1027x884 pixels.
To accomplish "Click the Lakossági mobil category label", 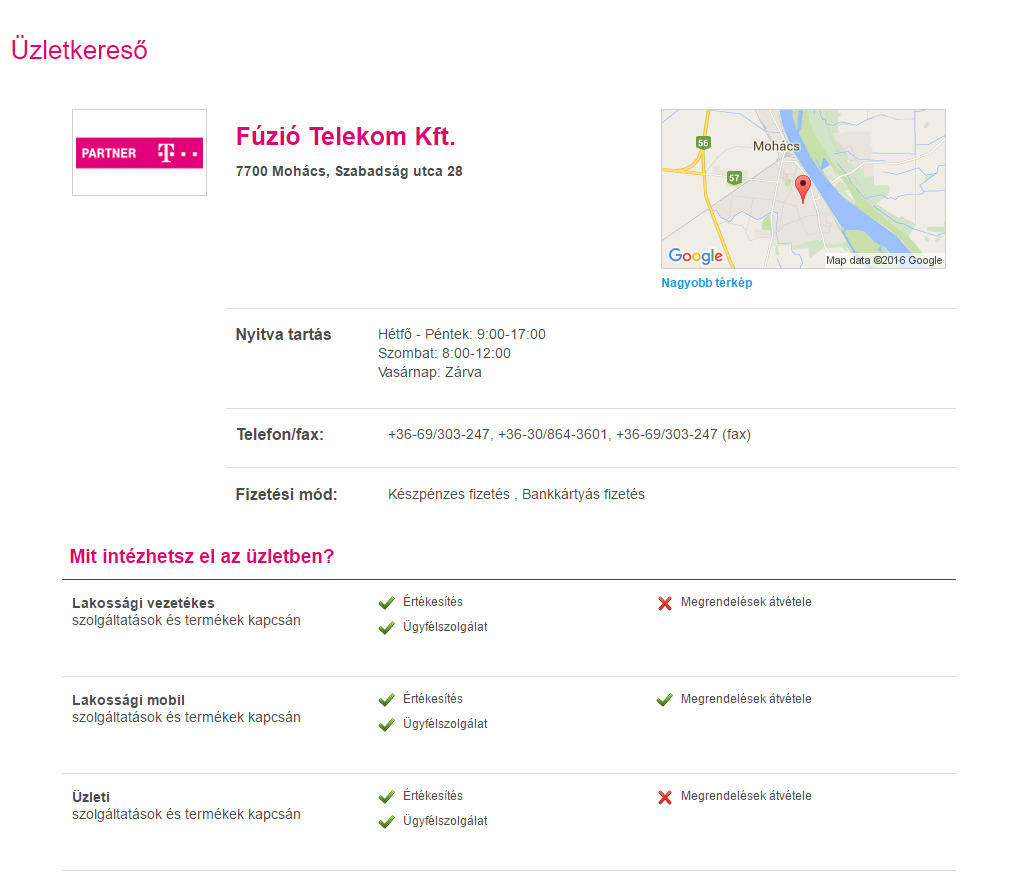I will pos(128,700).
